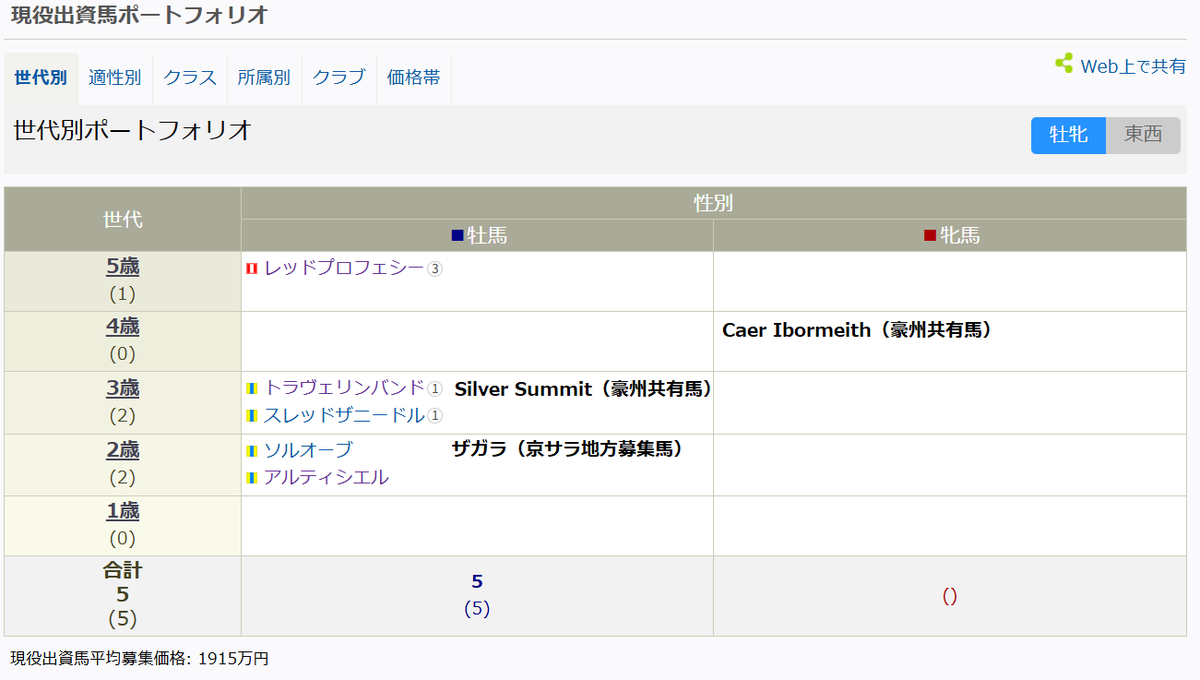Screen dimensions: 1200x680
Task: Click red club icon beside レッドプロフェシー
Action: (253, 268)
